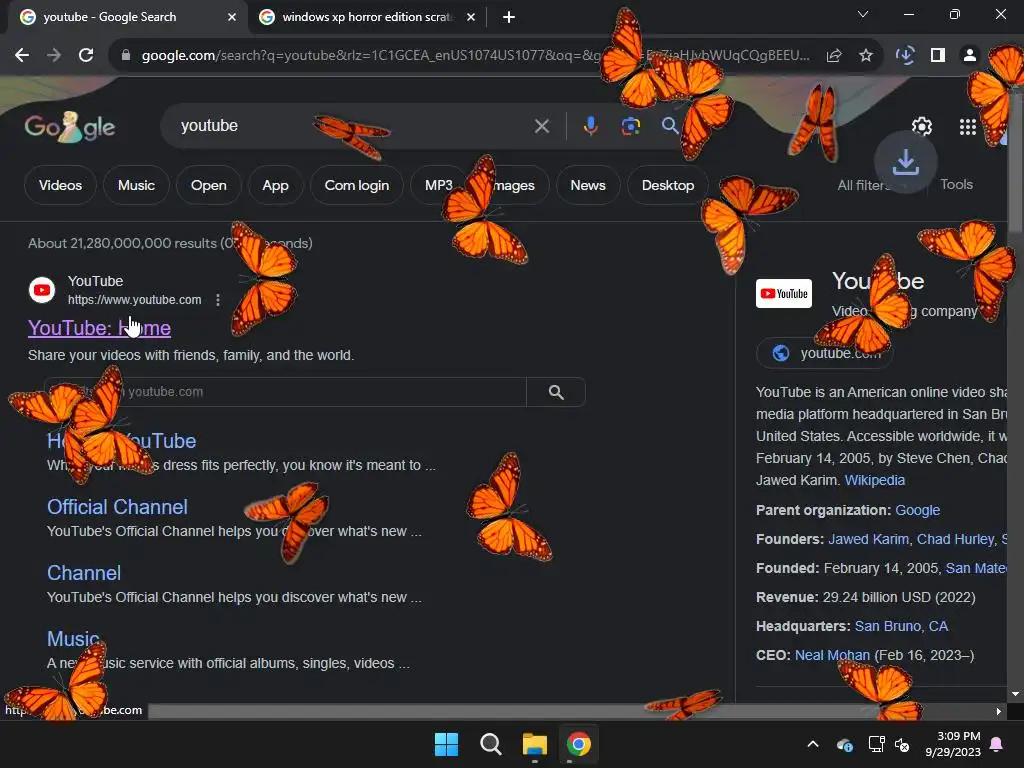The image size is (1024, 768).
Task: Open Windows Start menu
Action: coord(447,744)
